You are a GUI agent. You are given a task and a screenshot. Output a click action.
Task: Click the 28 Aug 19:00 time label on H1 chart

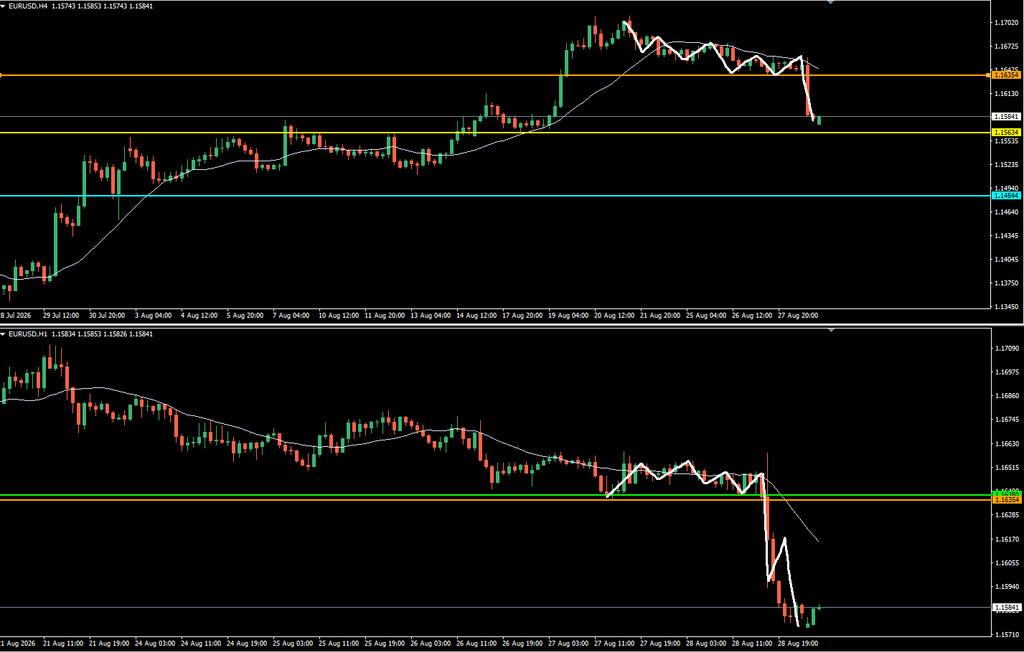point(798,644)
